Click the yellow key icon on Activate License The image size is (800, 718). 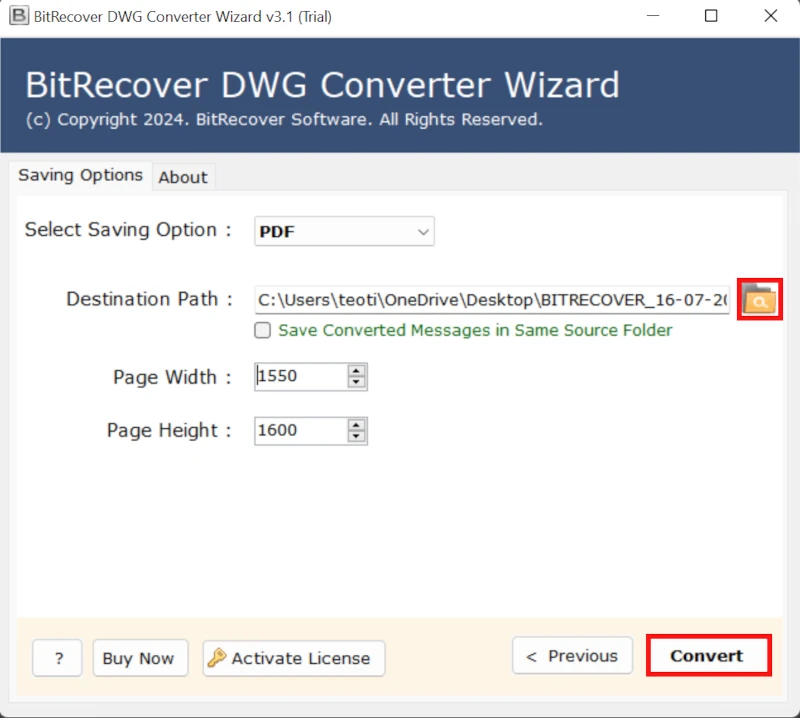(215, 658)
